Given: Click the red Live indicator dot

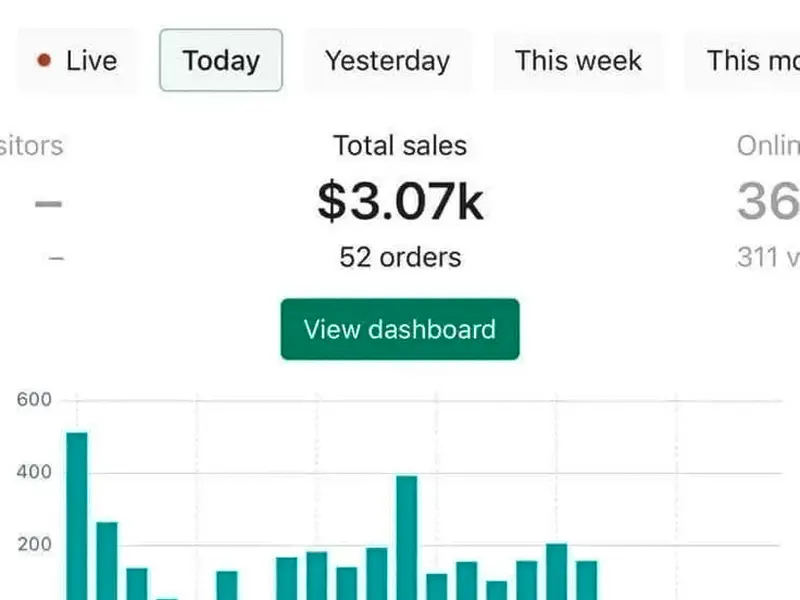Looking at the screenshot, I should click(43, 61).
